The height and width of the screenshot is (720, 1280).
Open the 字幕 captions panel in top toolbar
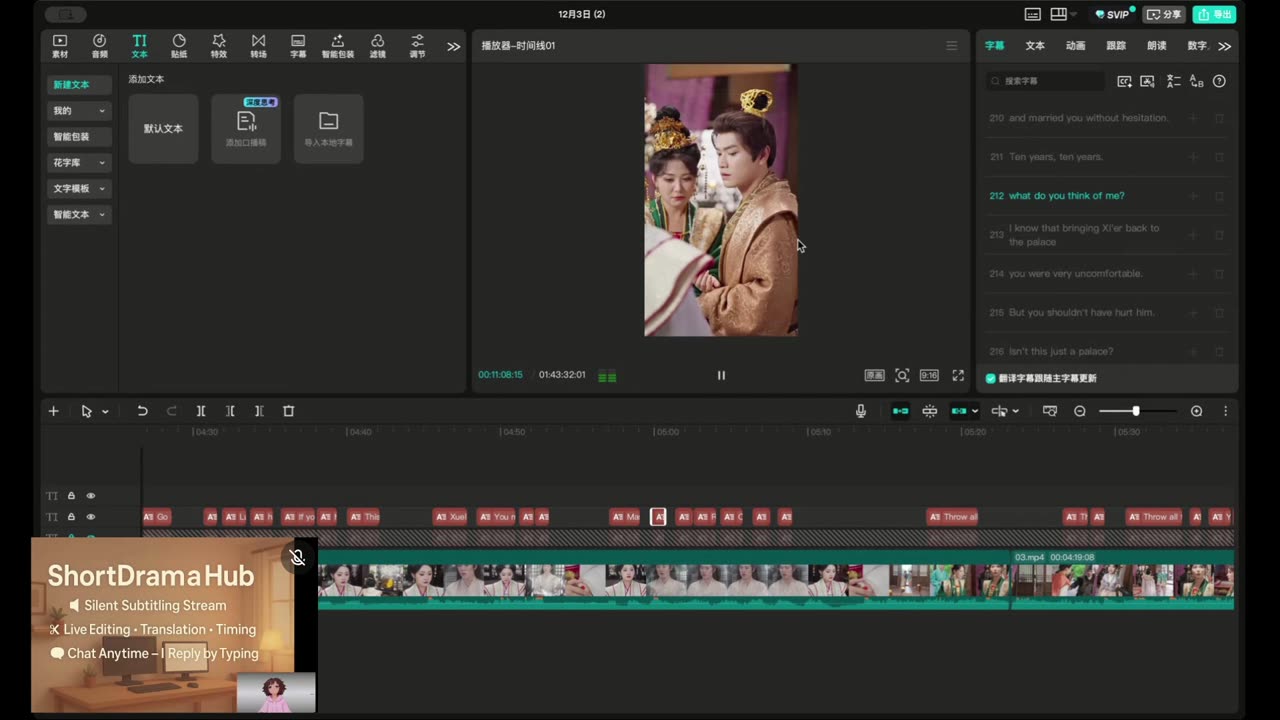click(298, 45)
